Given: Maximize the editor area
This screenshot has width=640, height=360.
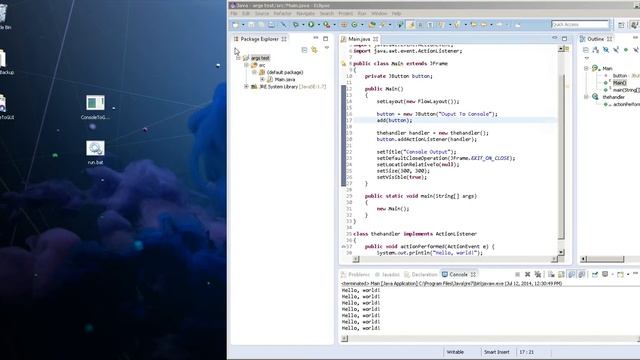Looking at the screenshot, I should (x=564, y=39).
